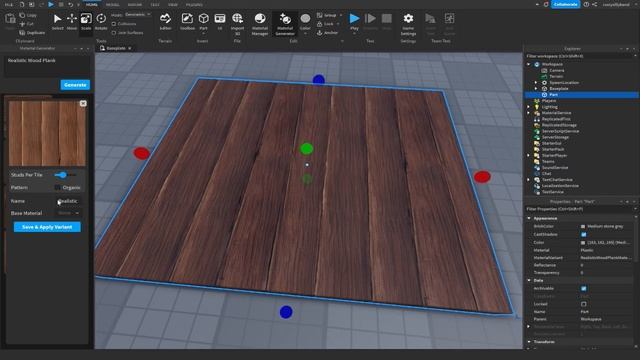The width and height of the screenshot is (640, 360).
Task: Open the Base Material dropdown
Action: (x=68, y=213)
